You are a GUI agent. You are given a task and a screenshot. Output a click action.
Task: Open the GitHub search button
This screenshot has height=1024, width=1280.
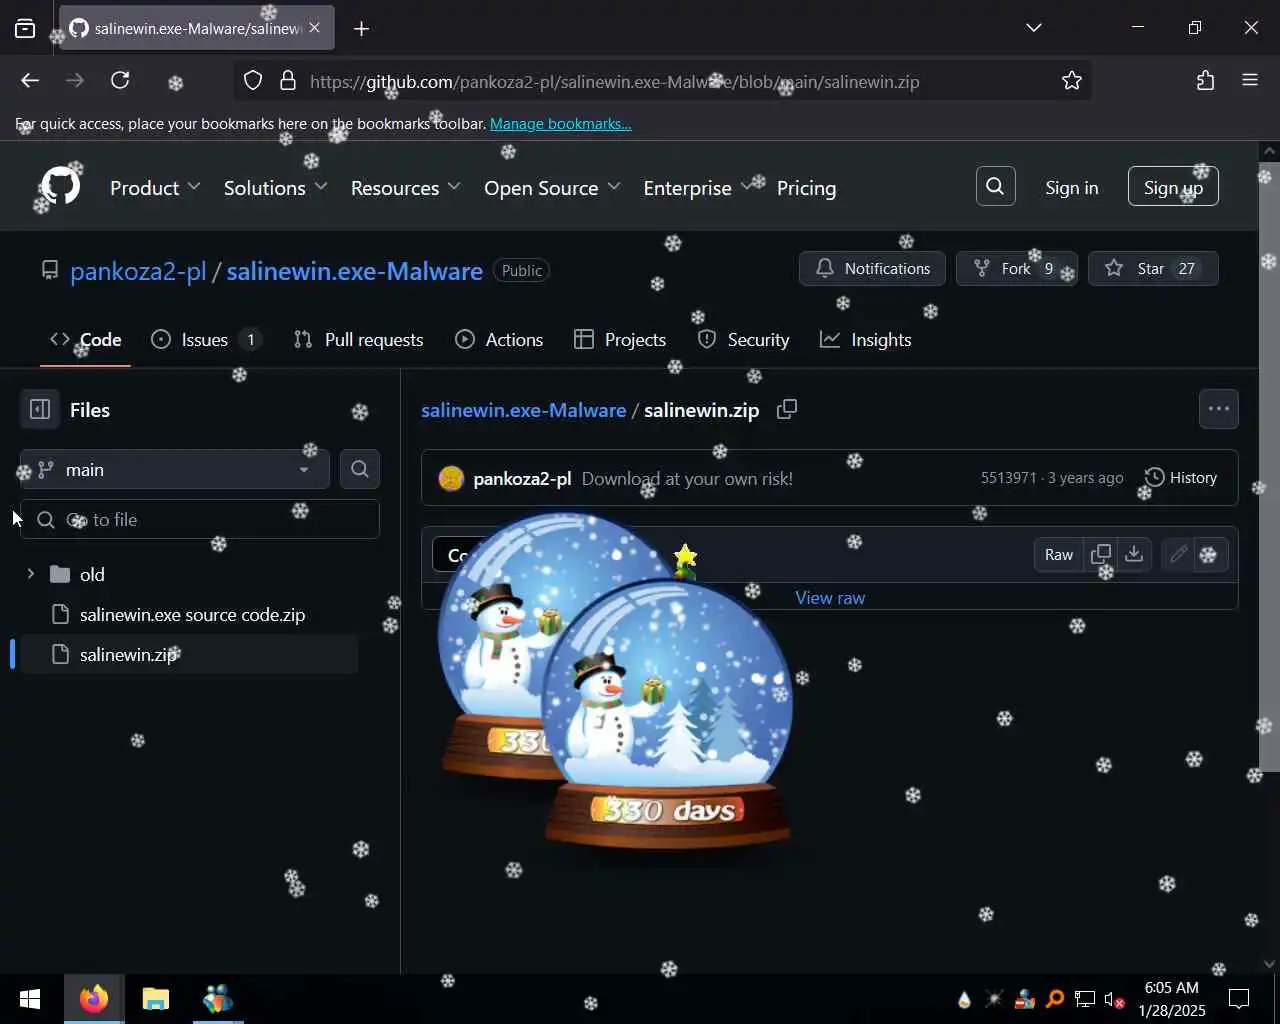click(x=995, y=186)
